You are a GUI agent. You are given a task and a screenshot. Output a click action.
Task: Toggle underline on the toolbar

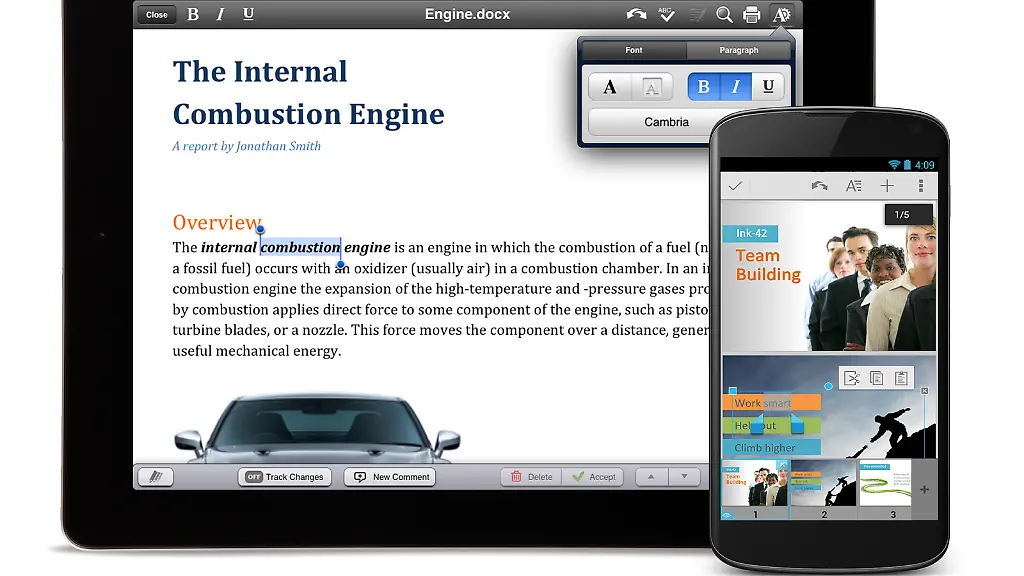pyautogui.click(x=247, y=14)
